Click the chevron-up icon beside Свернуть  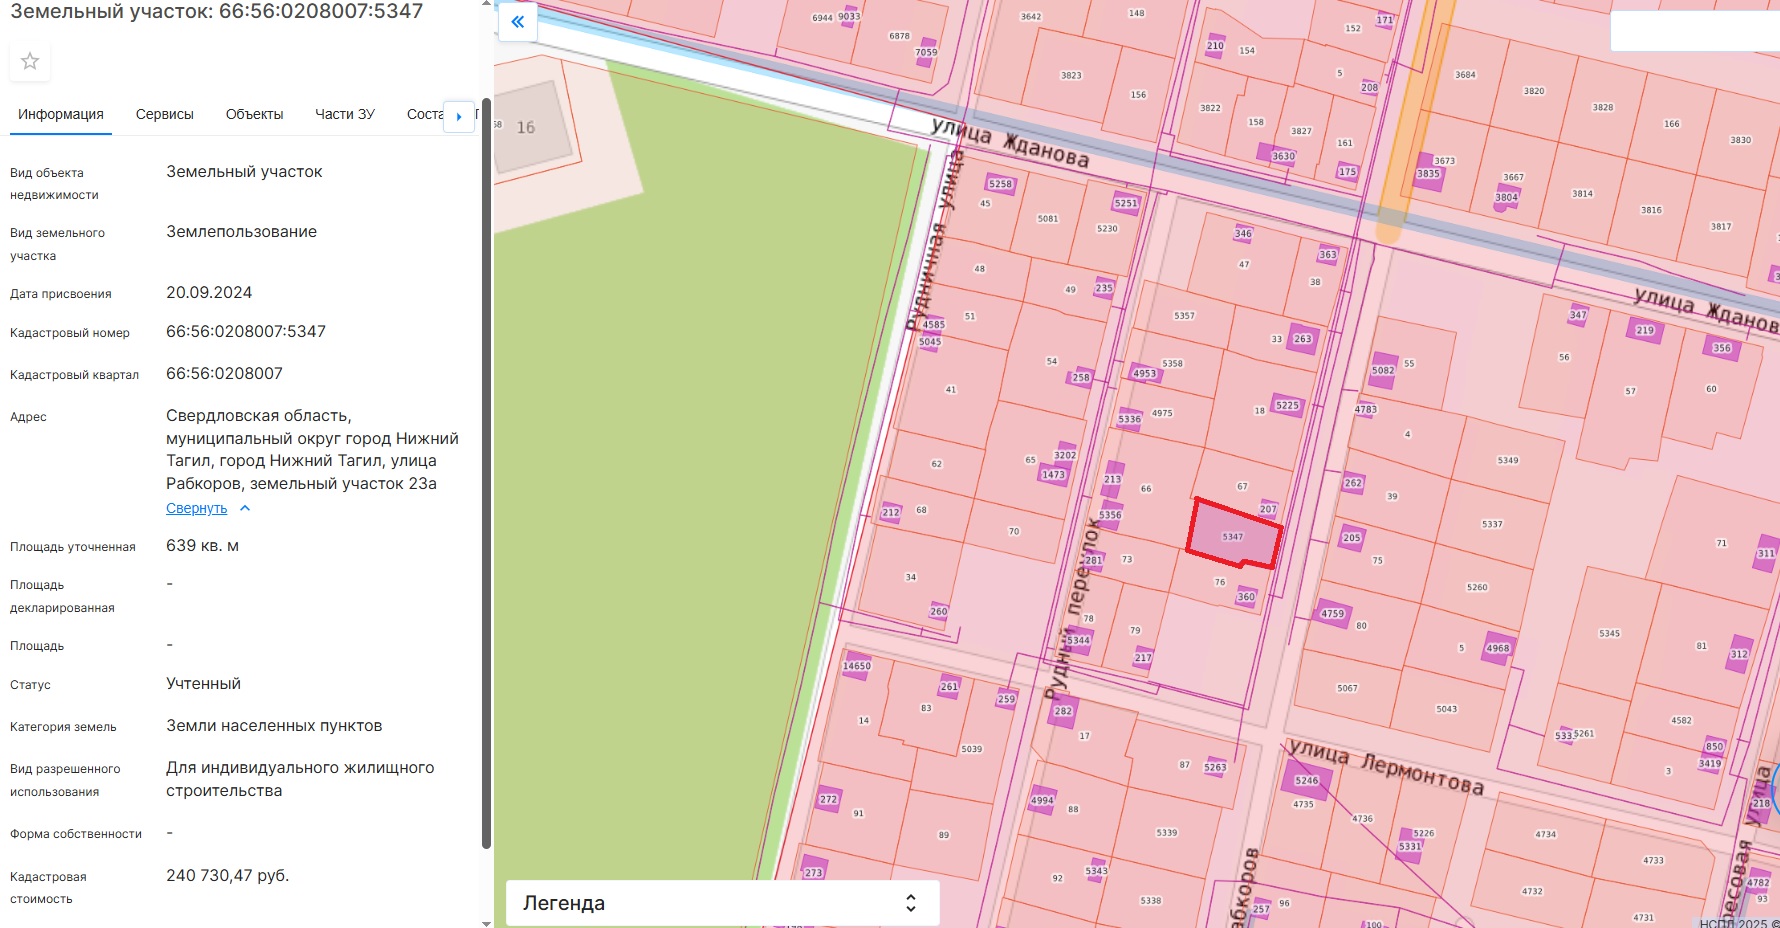(x=245, y=508)
